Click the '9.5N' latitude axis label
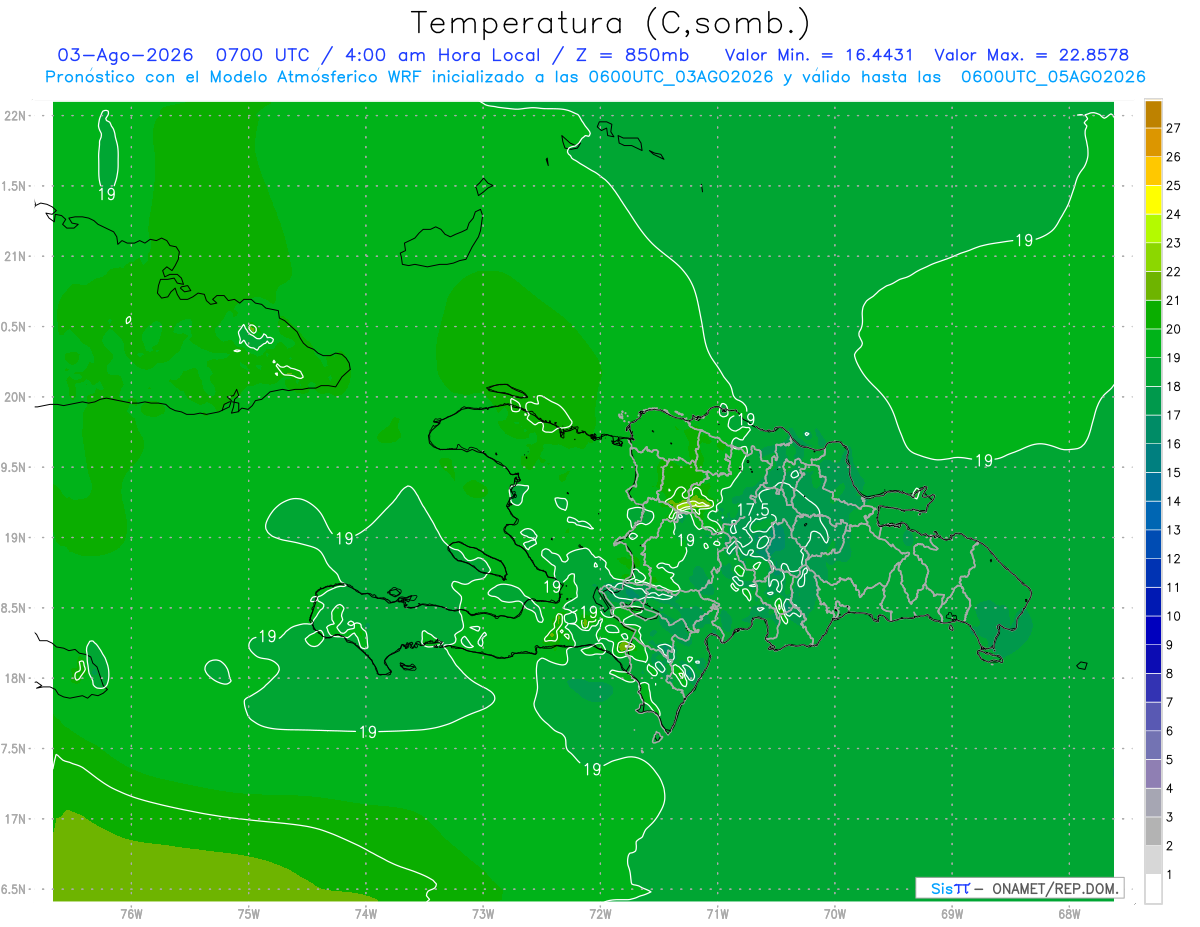This screenshot has height=927, width=1200. [x=14, y=467]
